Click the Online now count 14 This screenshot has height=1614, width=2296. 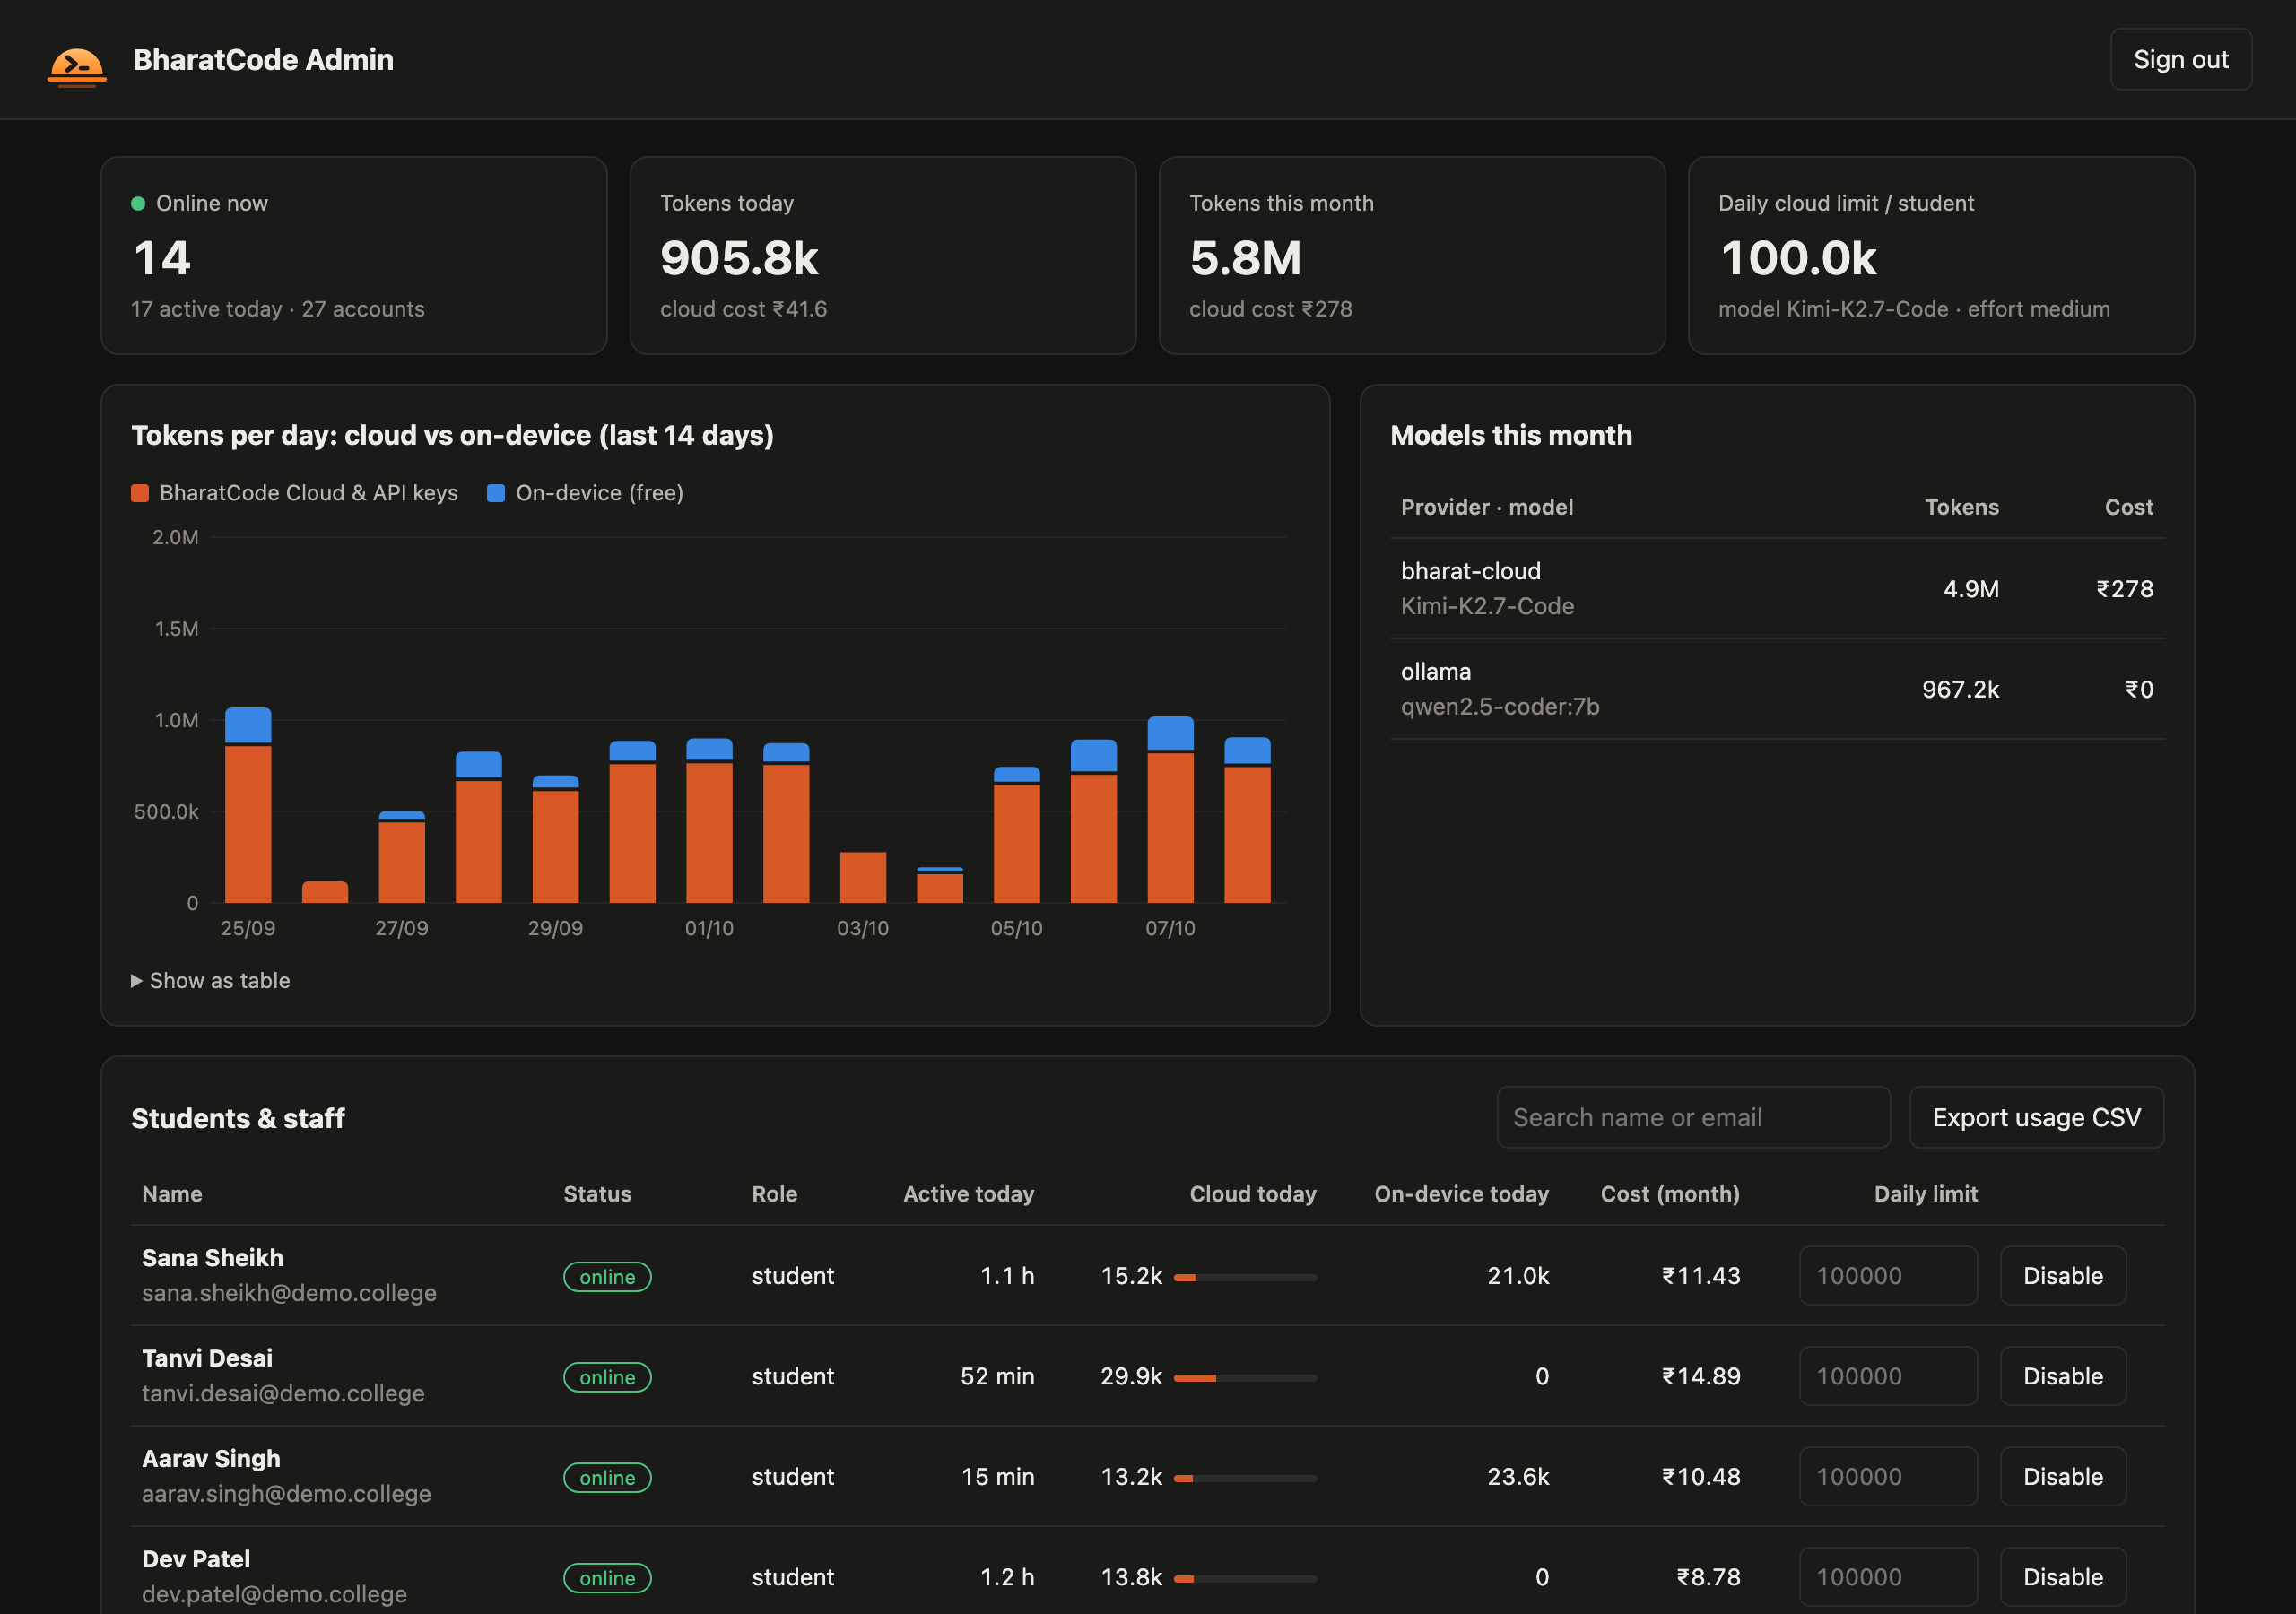click(161, 258)
